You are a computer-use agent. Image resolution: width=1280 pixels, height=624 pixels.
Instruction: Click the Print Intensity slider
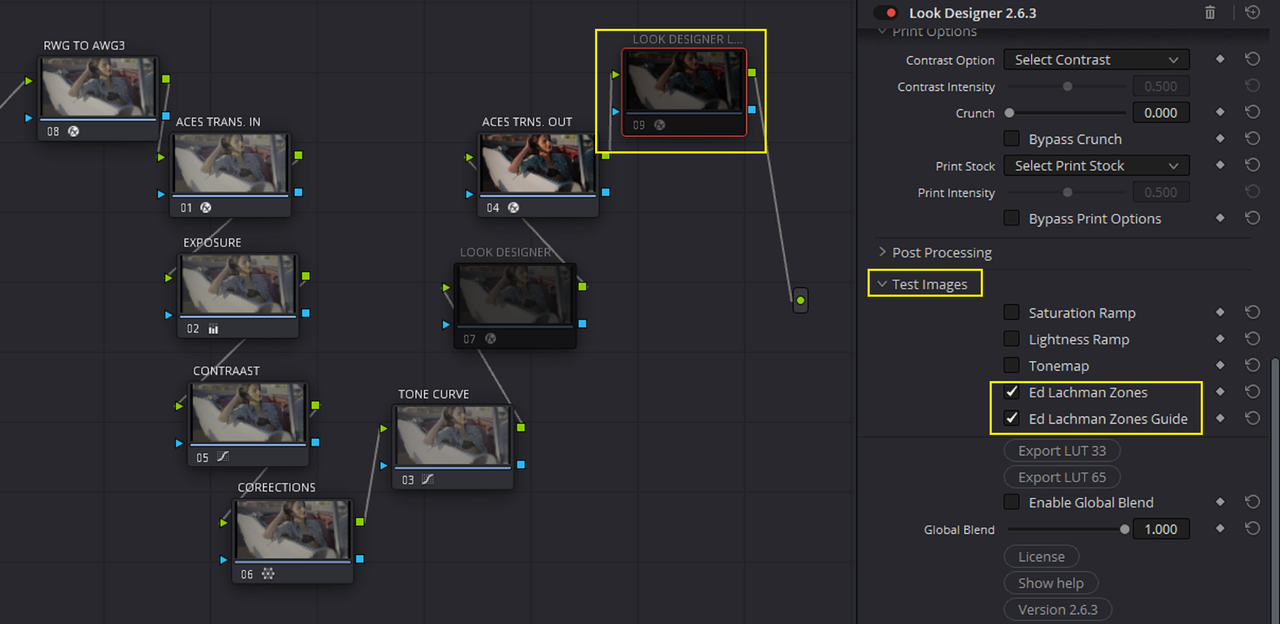[1066, 192]
